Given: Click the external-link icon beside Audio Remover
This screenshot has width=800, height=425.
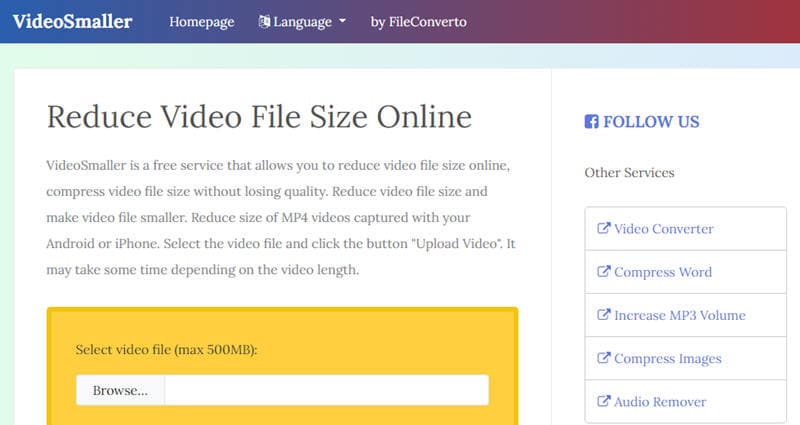Looking at the screenshot, I should click(604, 402).
